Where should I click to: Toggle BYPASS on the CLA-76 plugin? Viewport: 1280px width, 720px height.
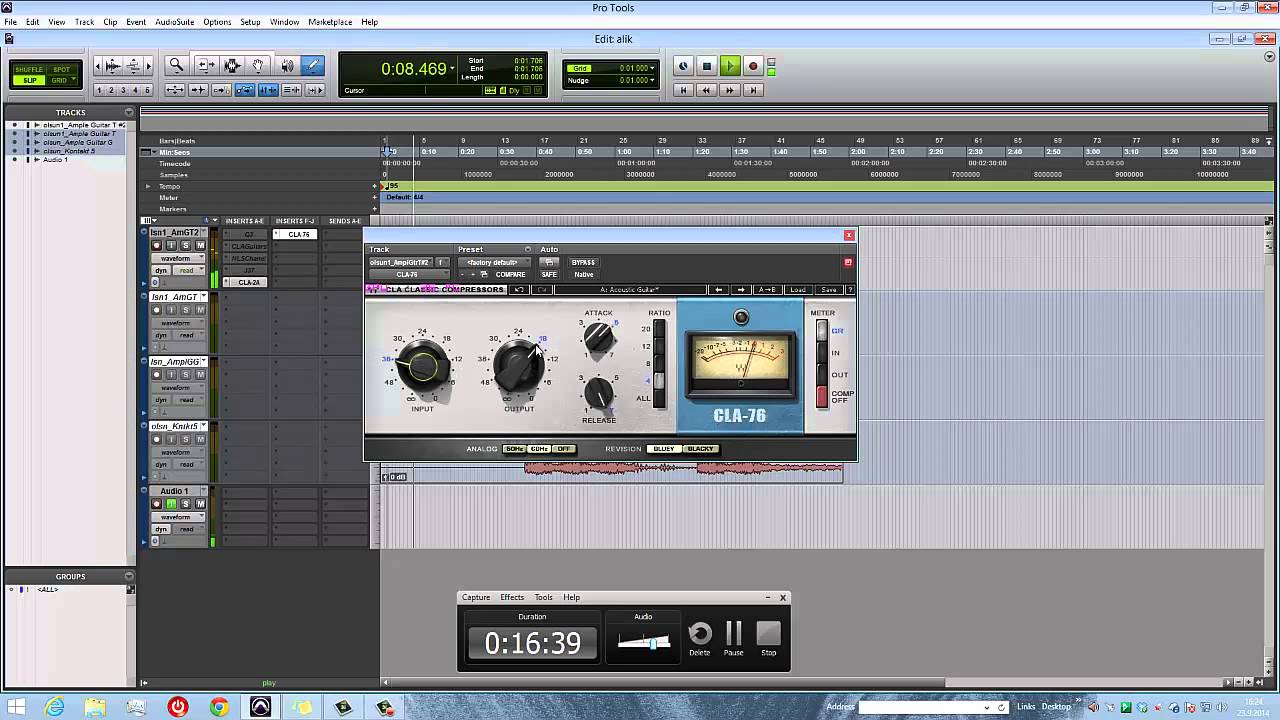[583, 262]
